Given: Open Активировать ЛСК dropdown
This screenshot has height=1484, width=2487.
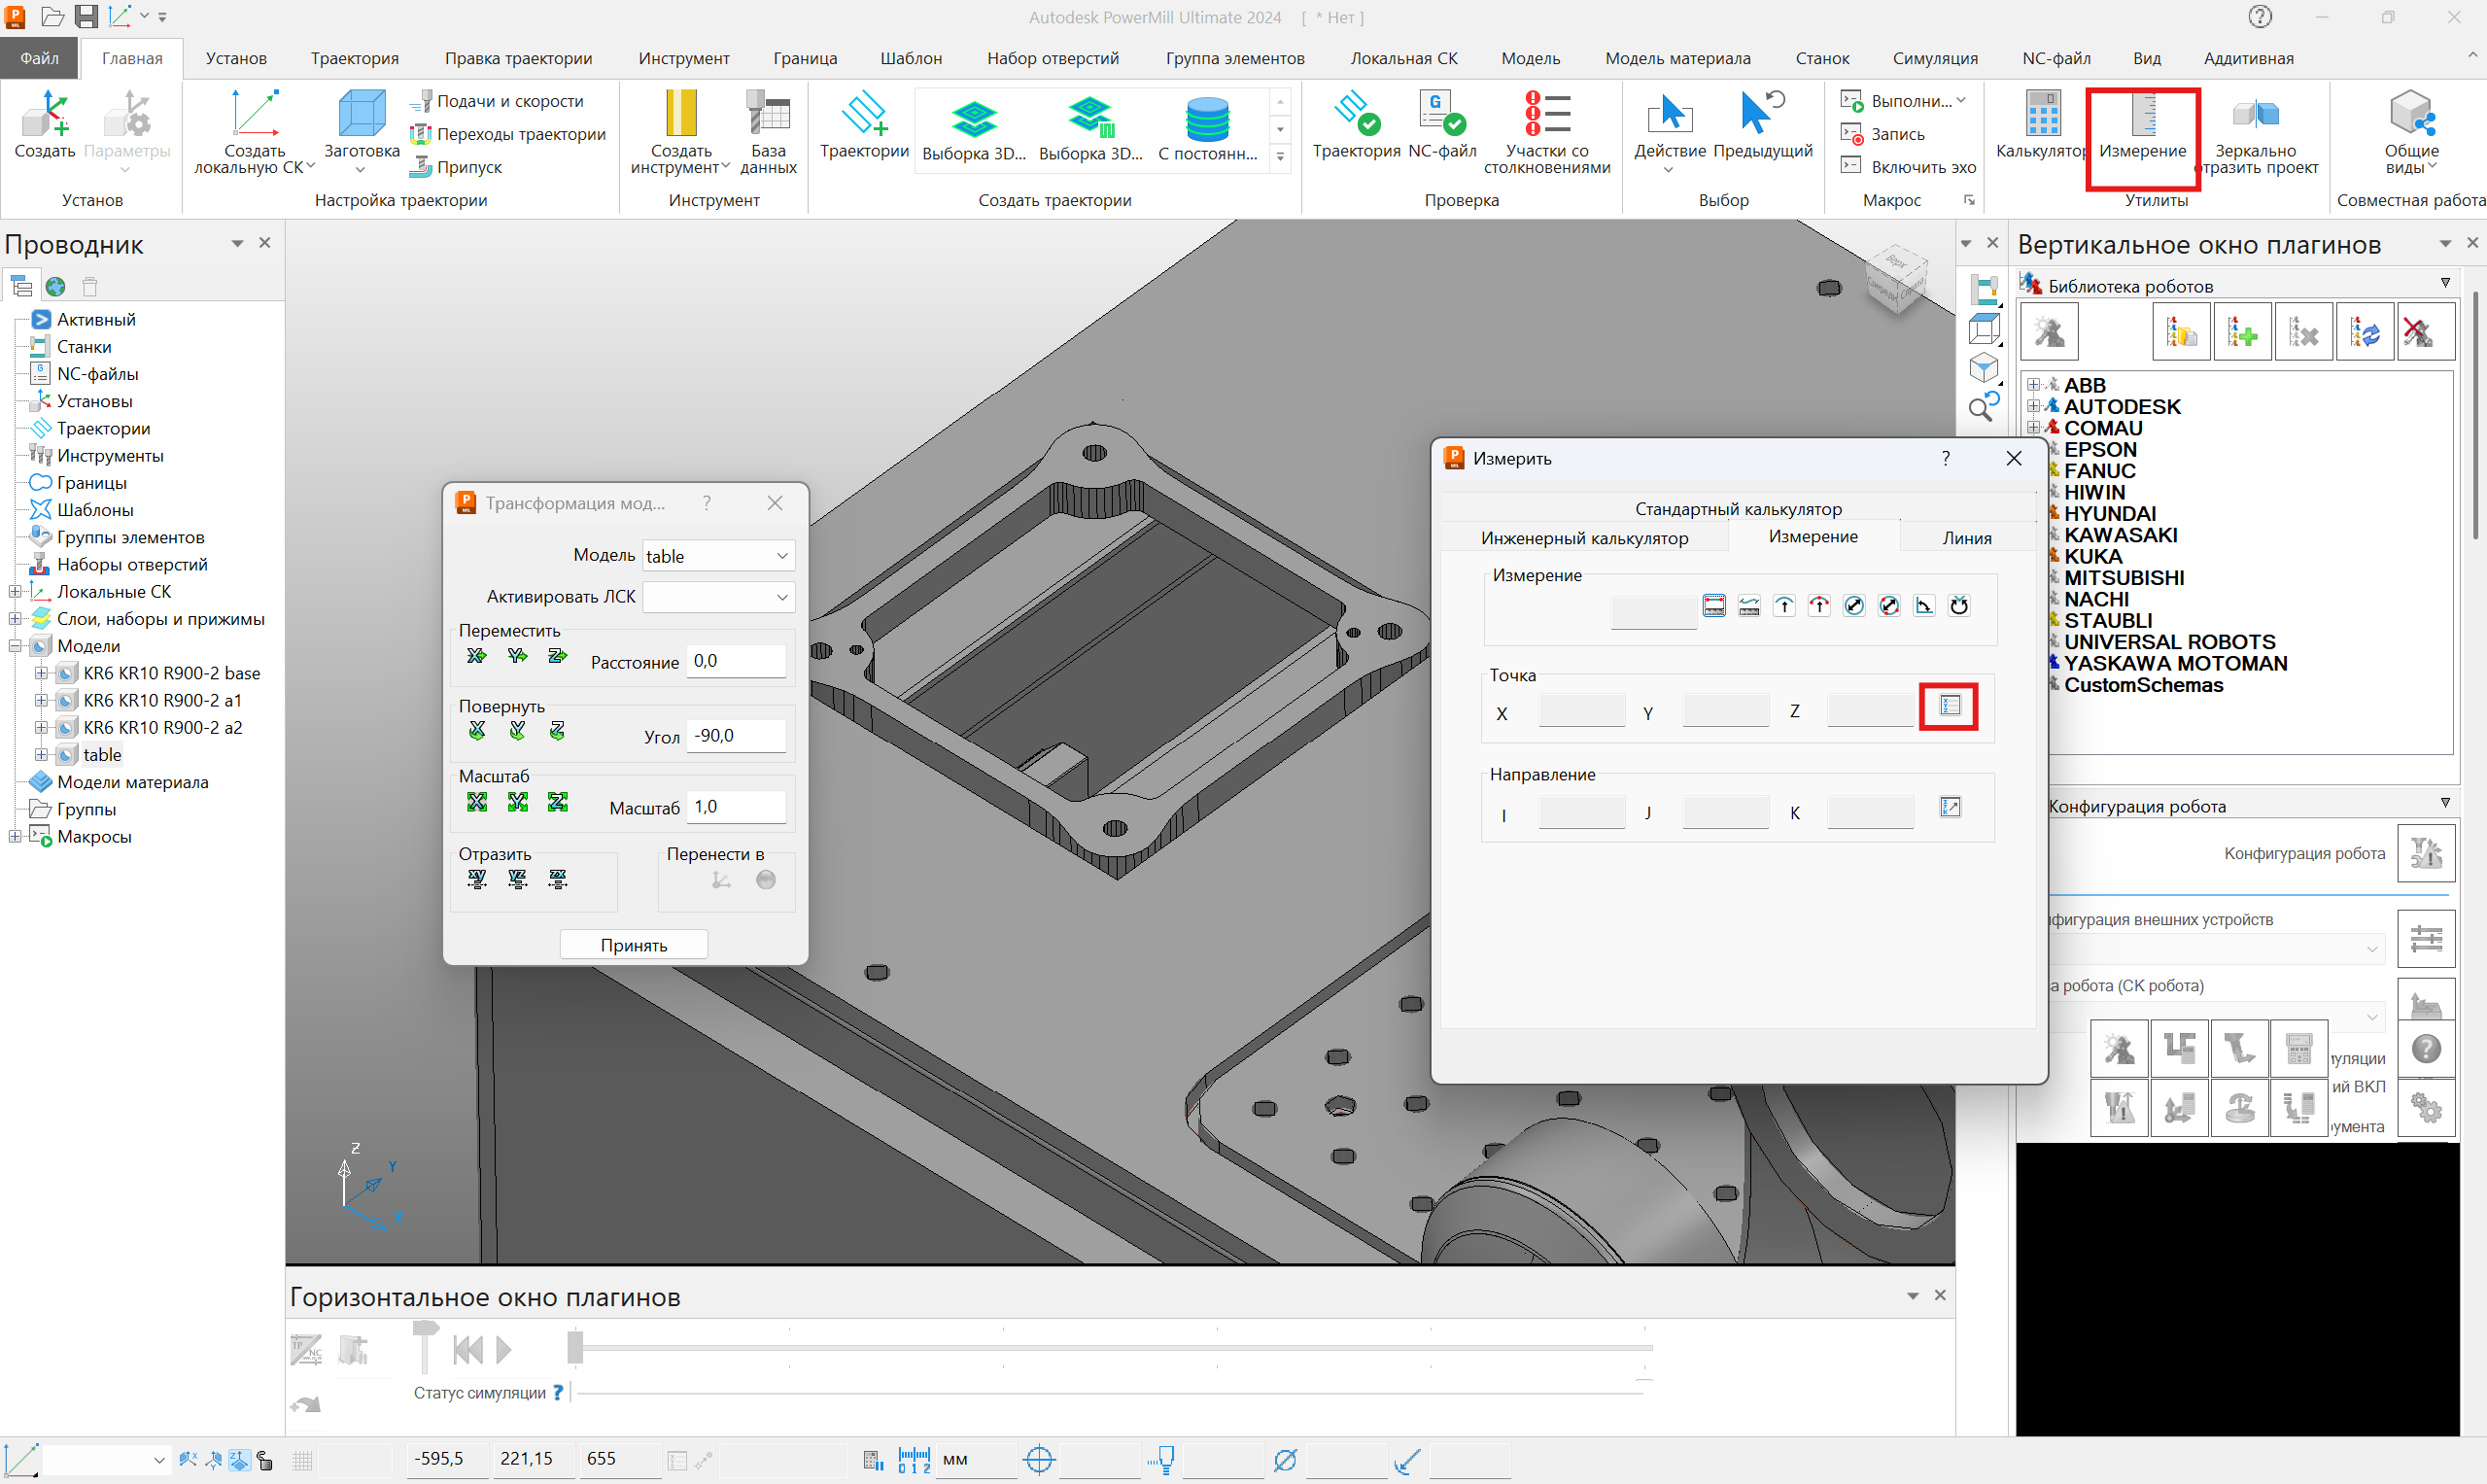Looking at the screenshot, I should point(718,597).
